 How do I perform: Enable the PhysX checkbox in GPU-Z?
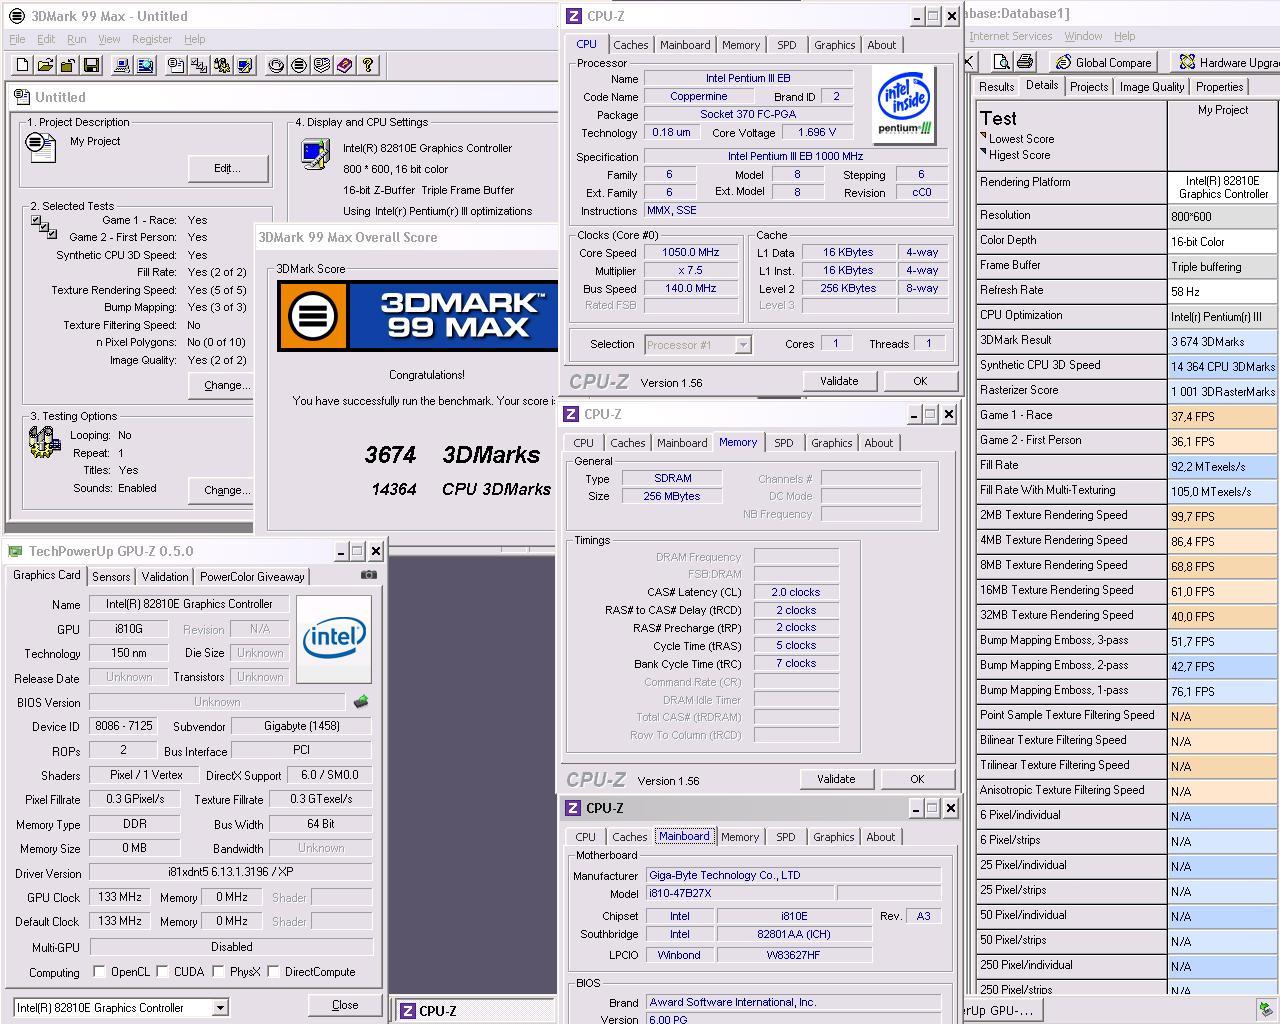coord(216,971)
